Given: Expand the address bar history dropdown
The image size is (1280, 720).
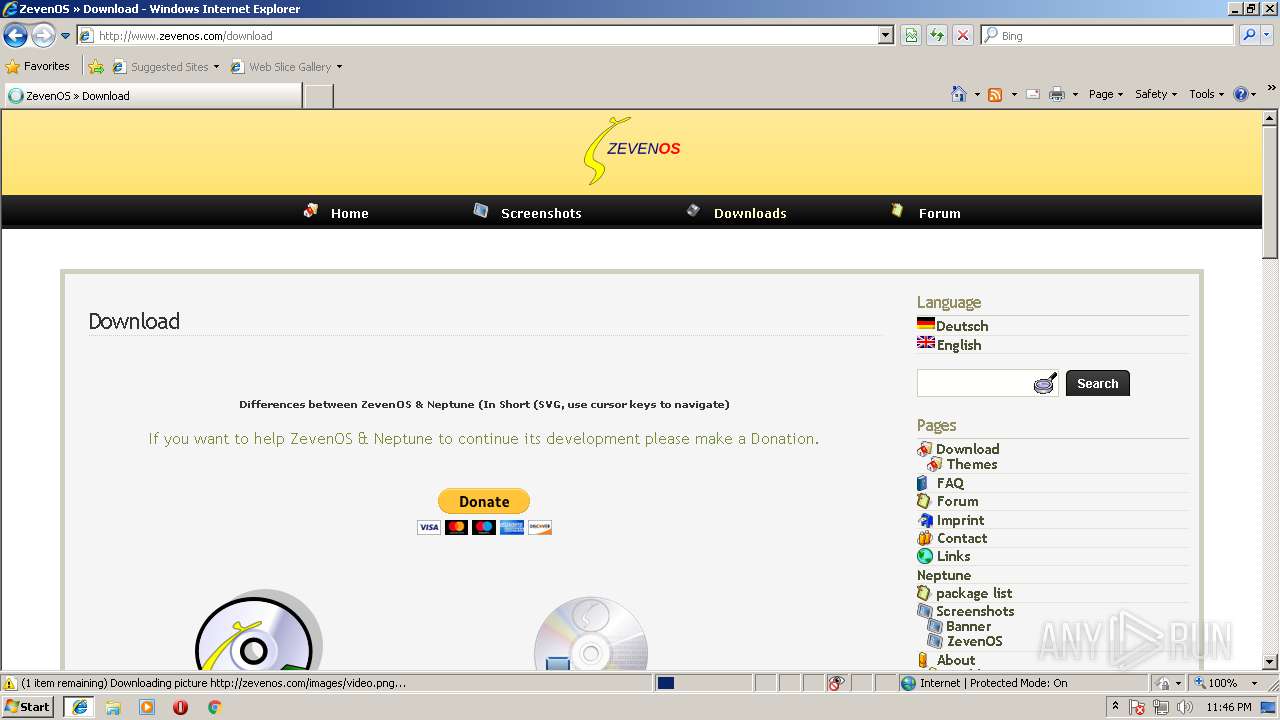Looking at the screenshot, I should coord(886,36).
